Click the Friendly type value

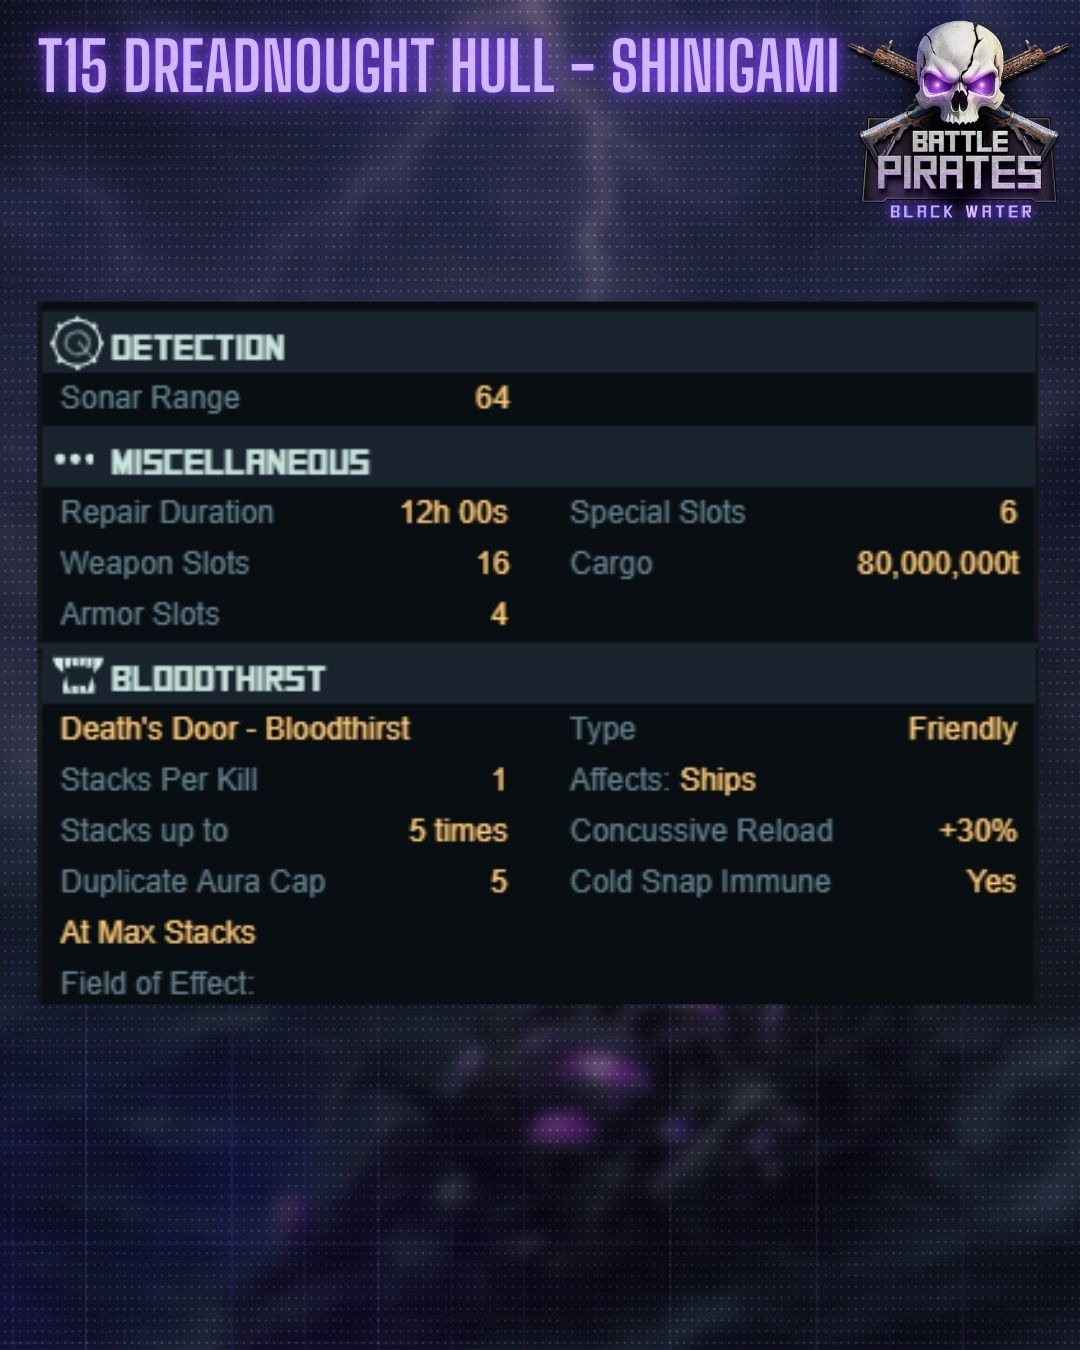coord(962,729)
